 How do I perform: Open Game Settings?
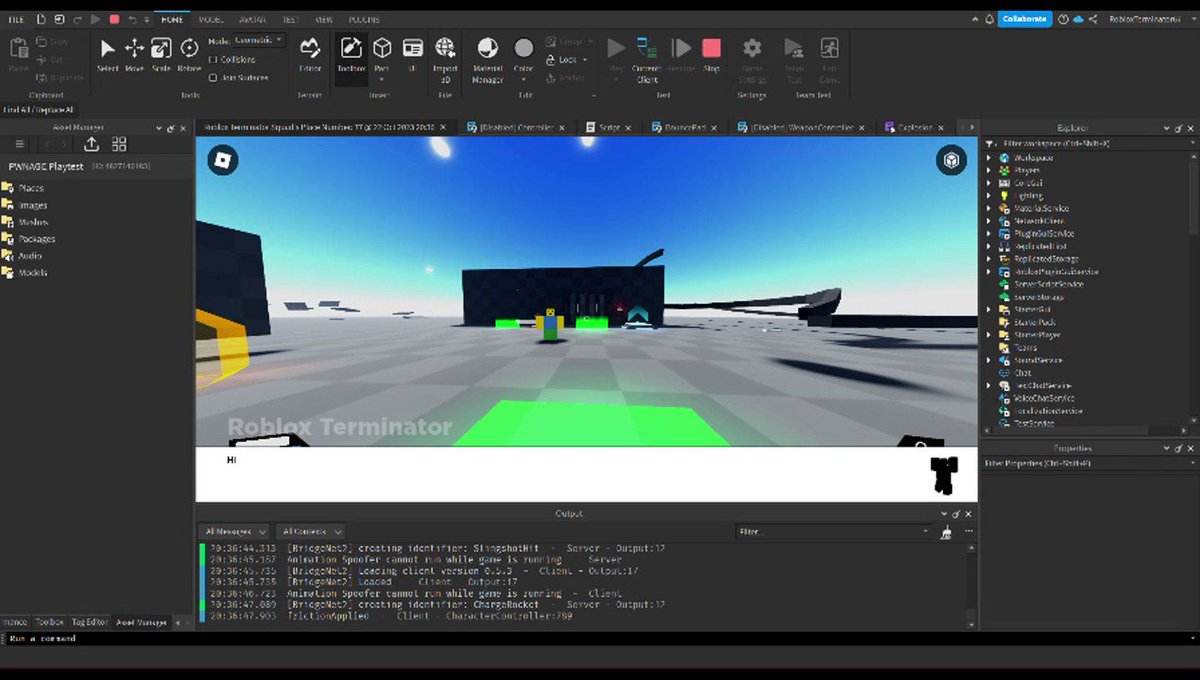[752, 60]
